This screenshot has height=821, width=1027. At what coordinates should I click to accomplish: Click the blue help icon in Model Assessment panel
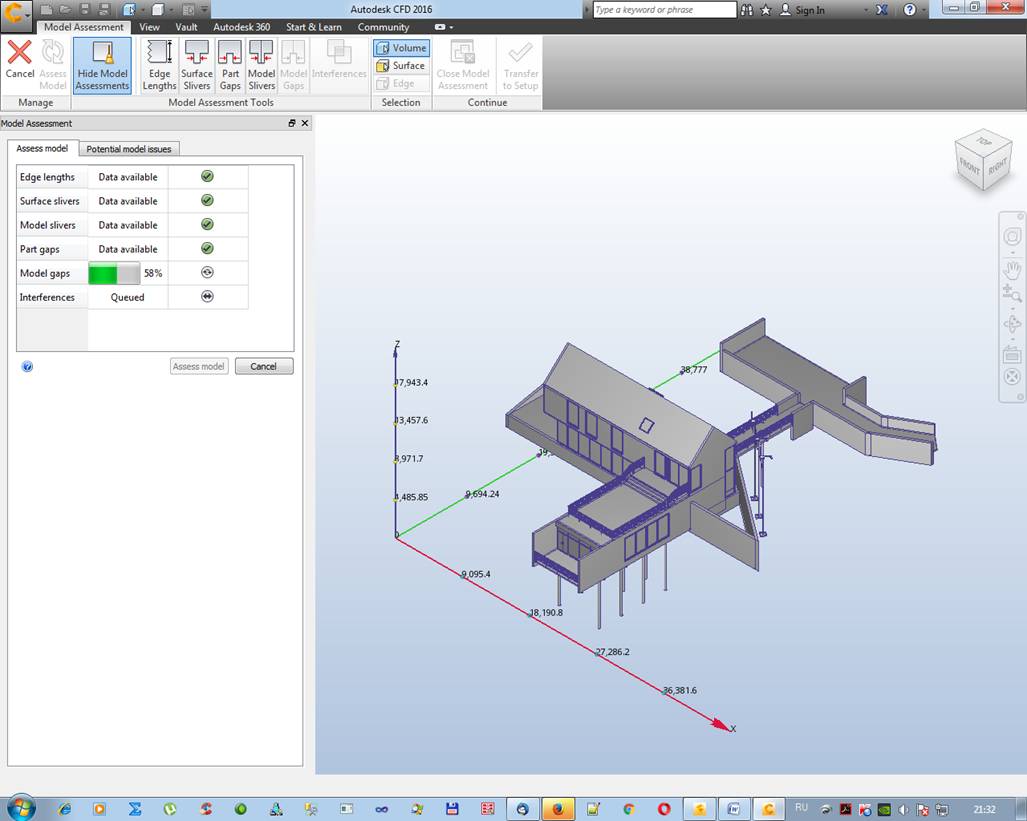pos(27,367)
